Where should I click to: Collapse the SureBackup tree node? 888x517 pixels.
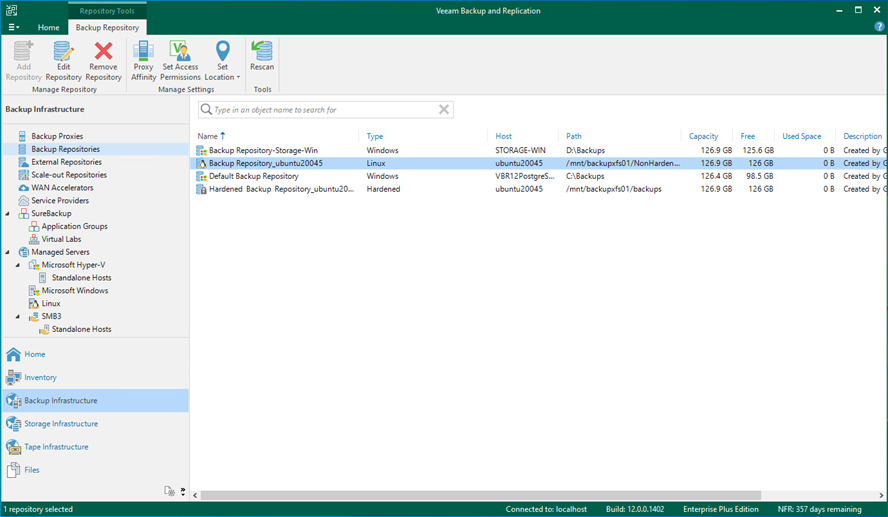point(7,213)
